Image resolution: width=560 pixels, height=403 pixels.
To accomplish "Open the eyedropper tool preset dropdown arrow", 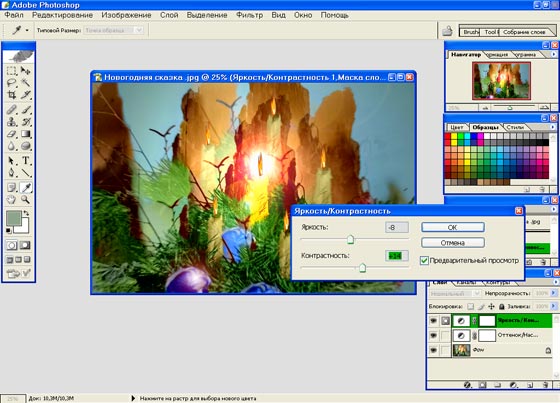I will [x=27, y=30].
